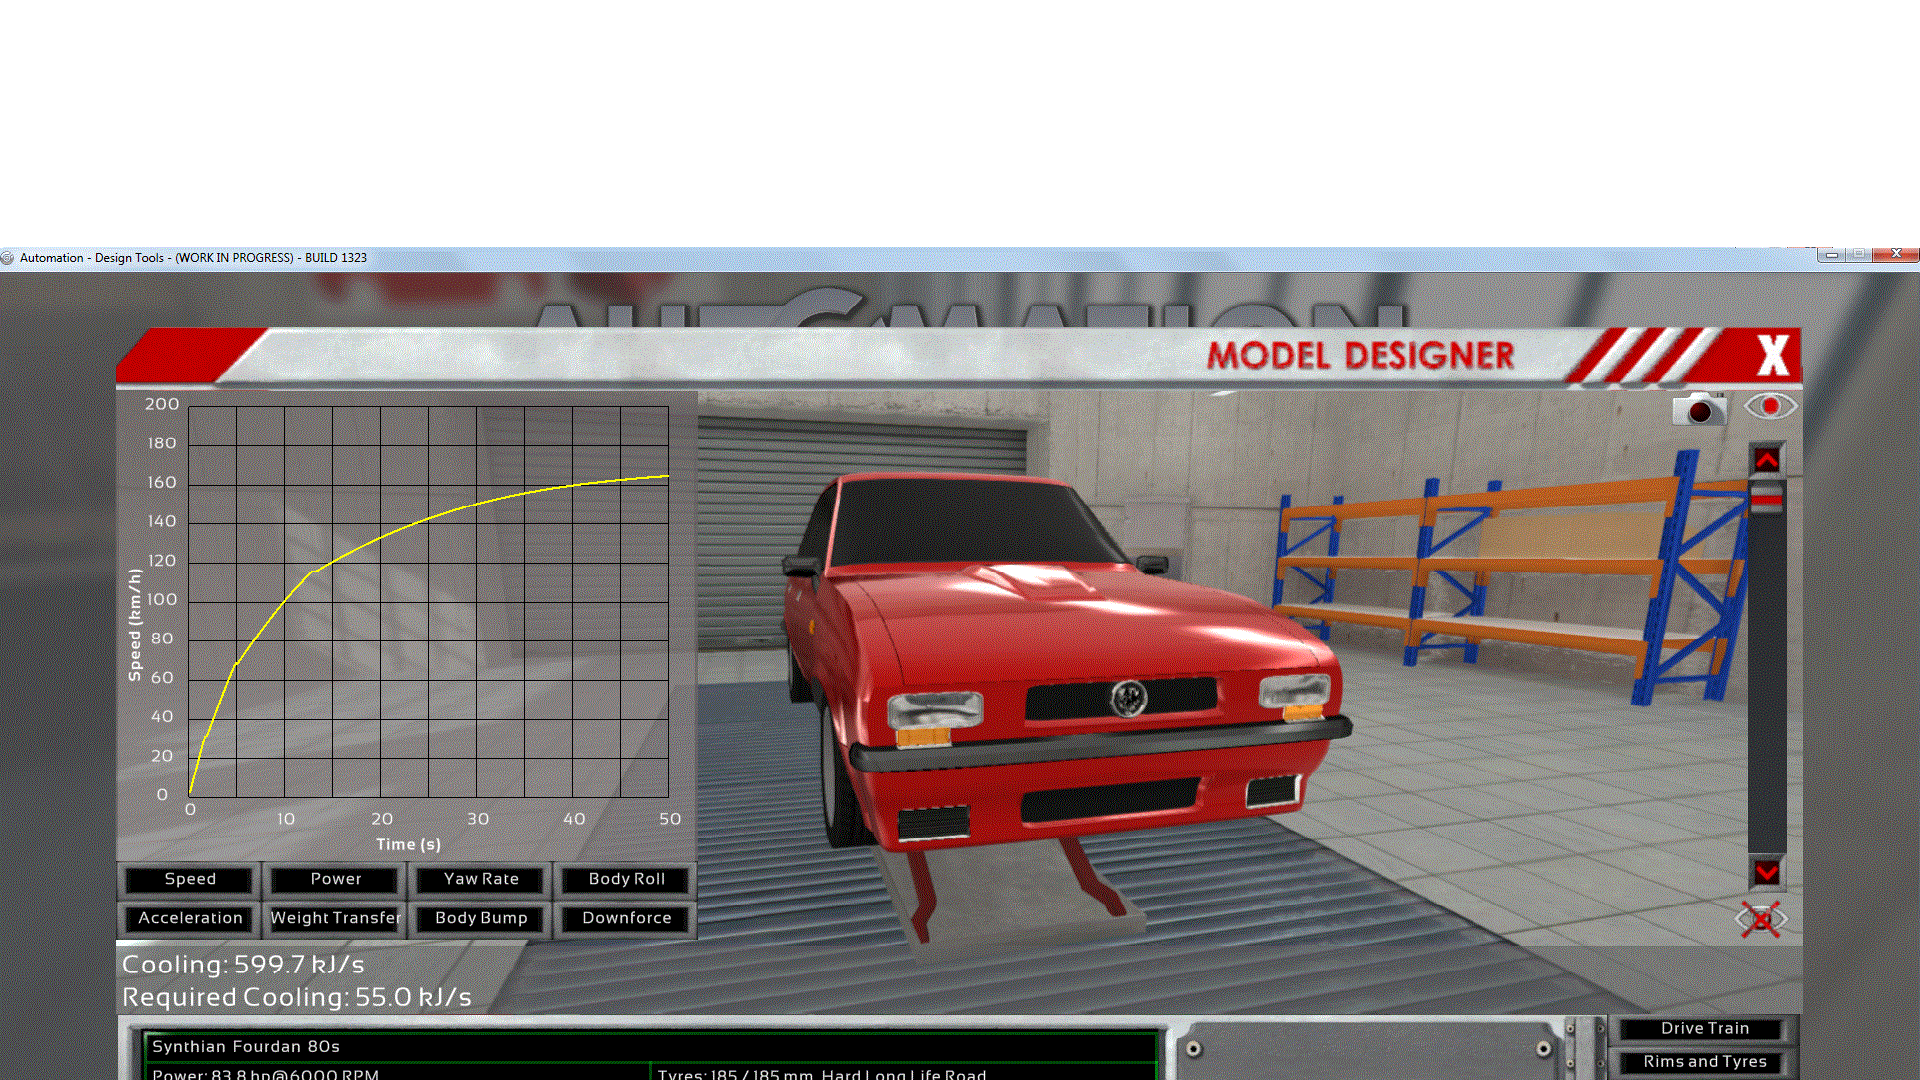
Task: Show the Weight Transfer graph
Action: 336,918
